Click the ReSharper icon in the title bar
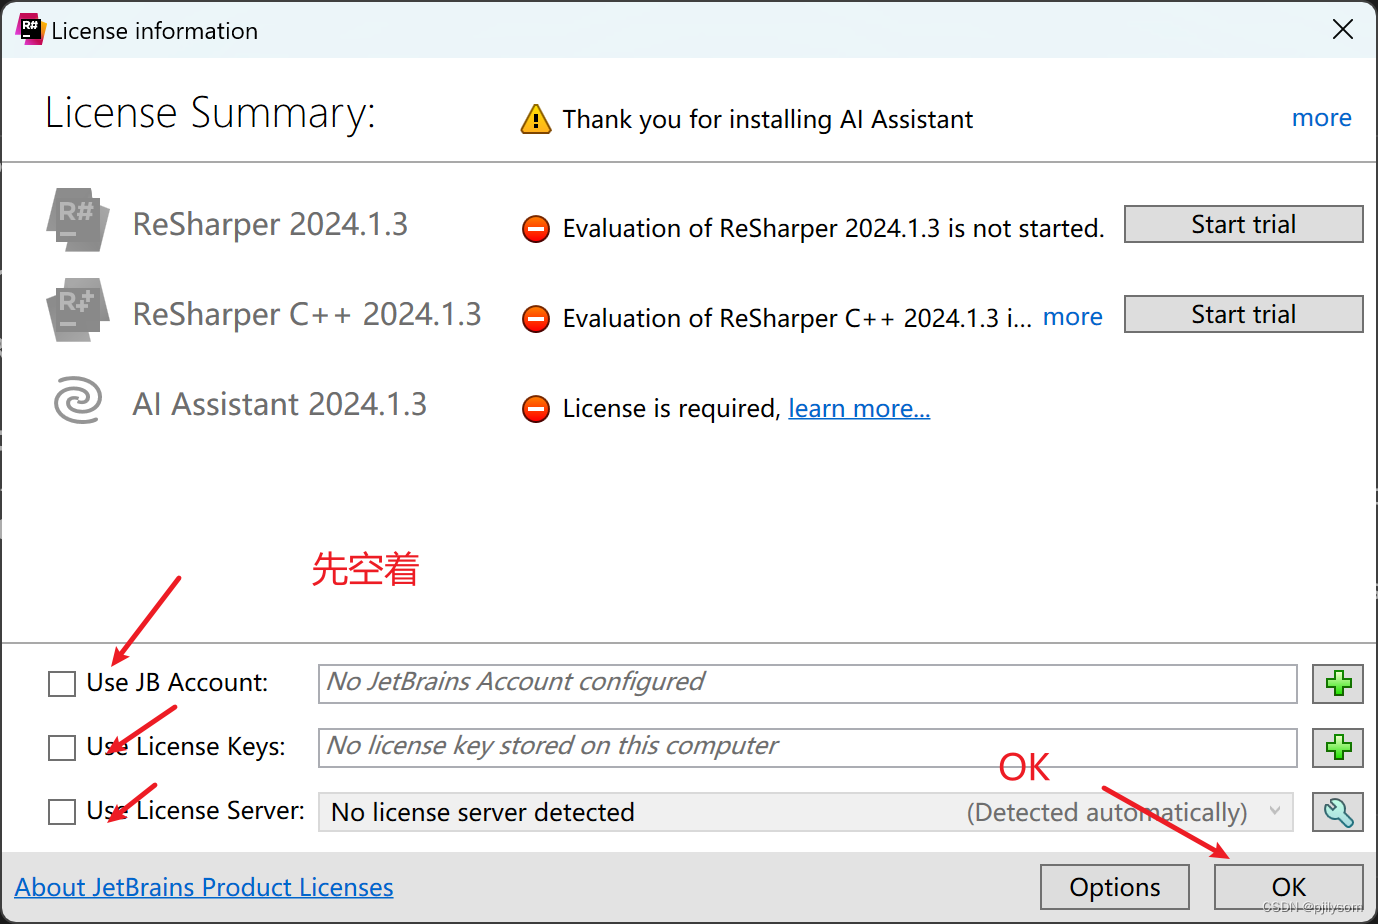The image size is (1378, 924). pos(30,29)
